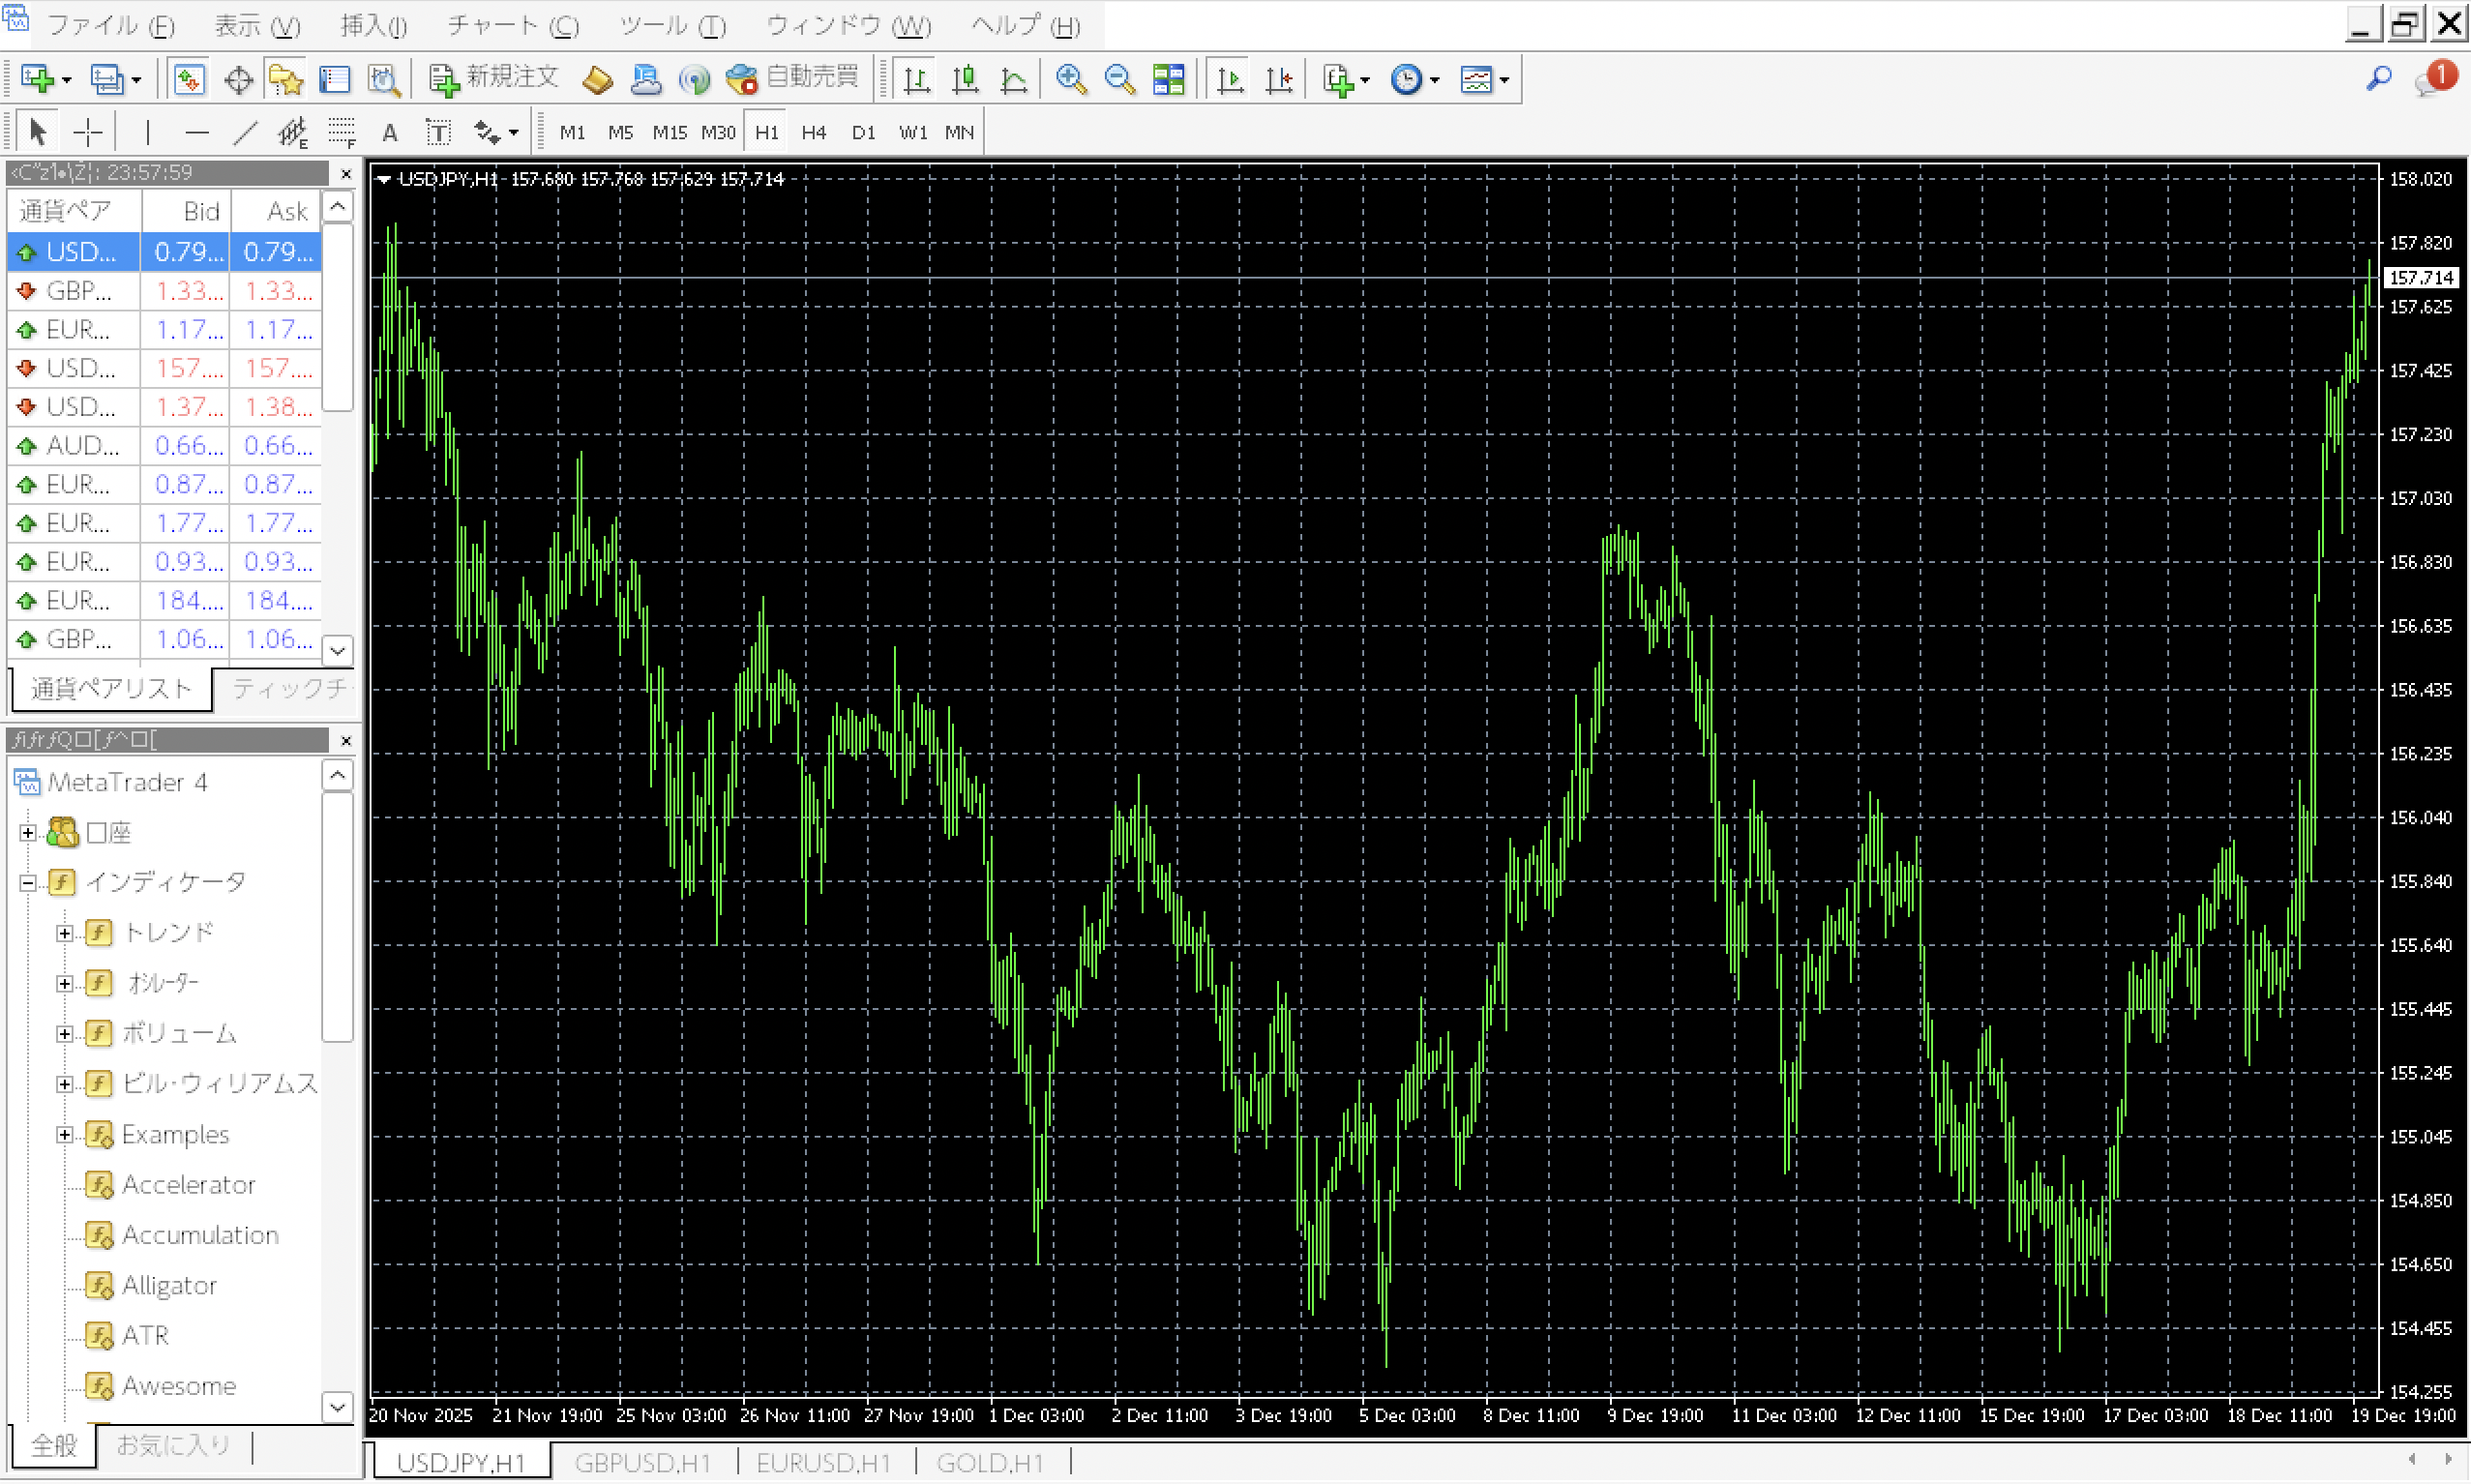Open the チャート menu
This screenshot has height=1484, width=2471.
click(513, 25)
